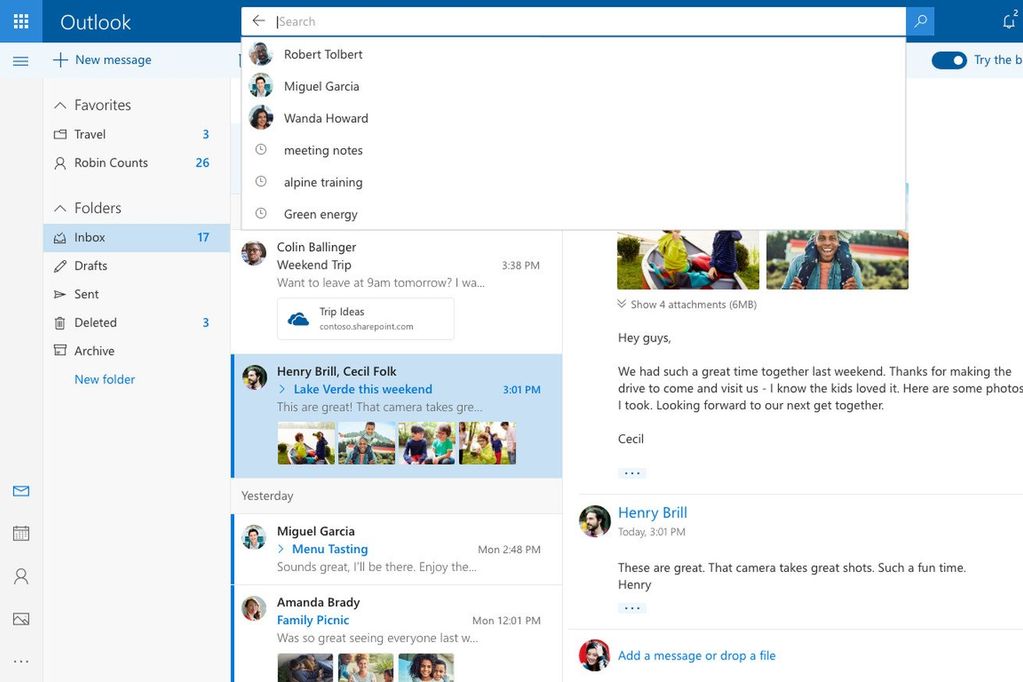Select the Robert Tolbert search suggestion
The height and width of the screenshot is (682, 1023).
pos(323,54)
